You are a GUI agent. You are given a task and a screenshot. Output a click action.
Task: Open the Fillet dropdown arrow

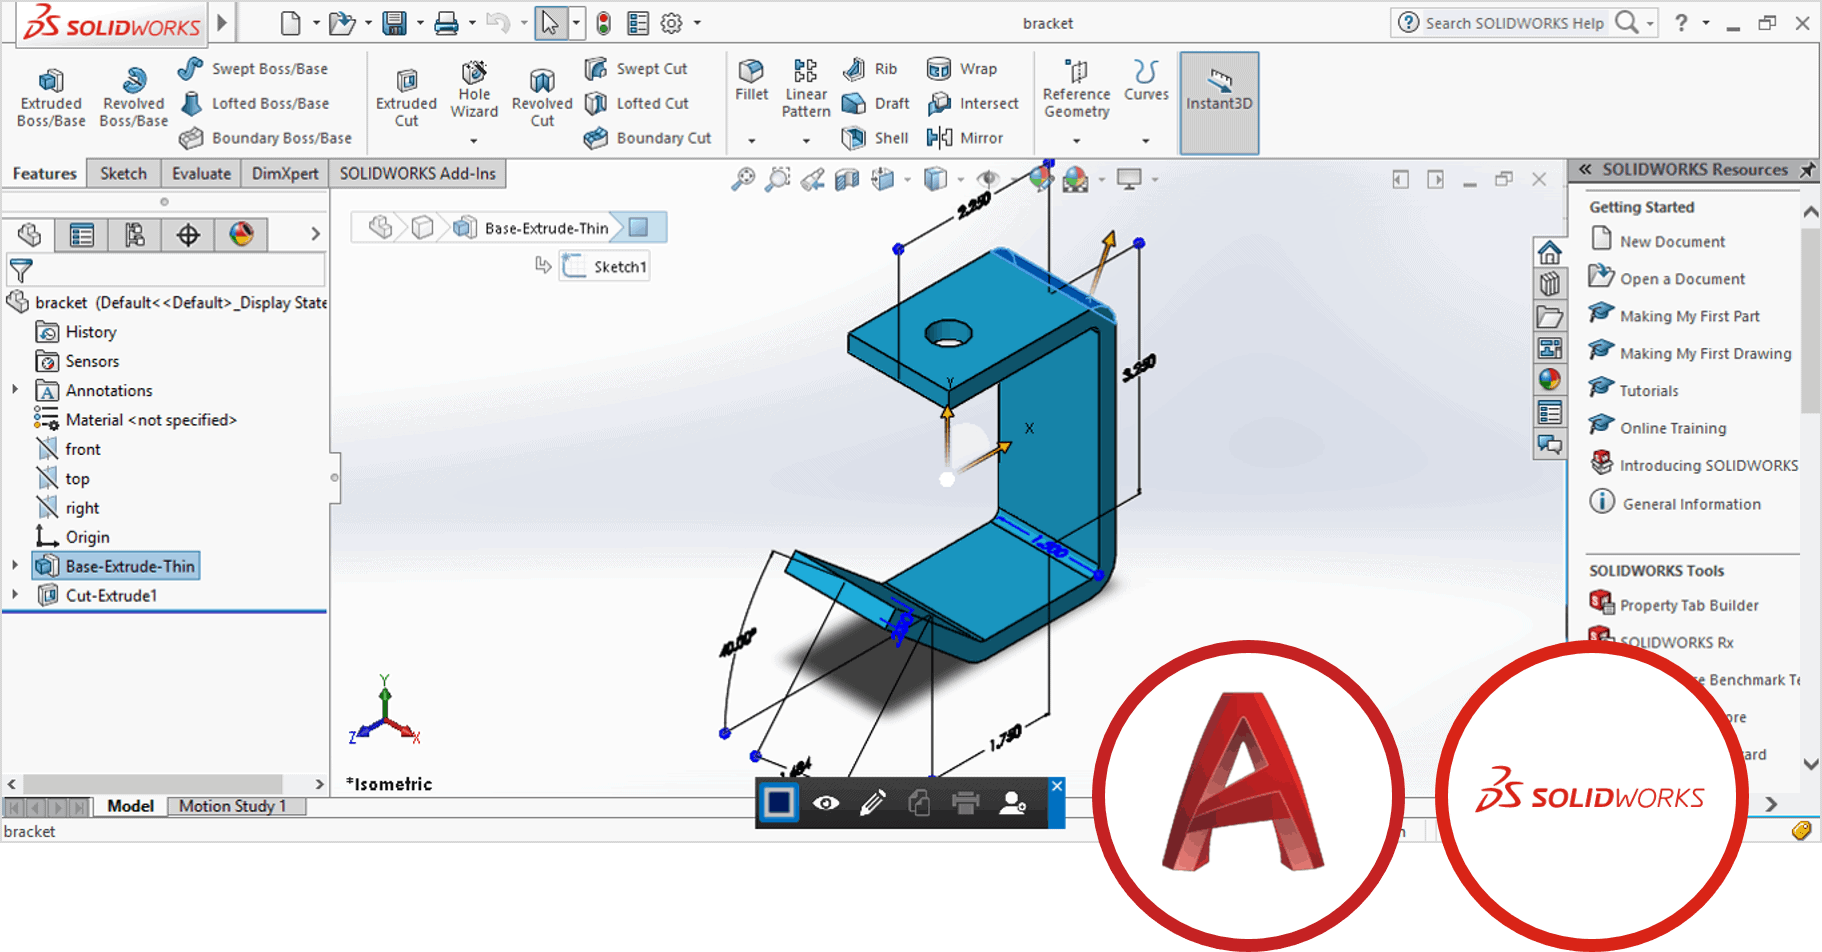pyautogui.click(x=752, y=141)
